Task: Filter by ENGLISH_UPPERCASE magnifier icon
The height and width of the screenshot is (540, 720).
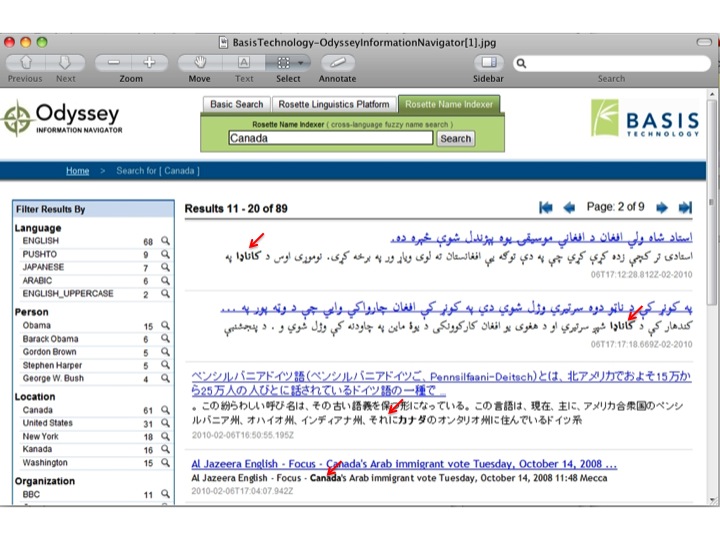Action: point(165,293)
